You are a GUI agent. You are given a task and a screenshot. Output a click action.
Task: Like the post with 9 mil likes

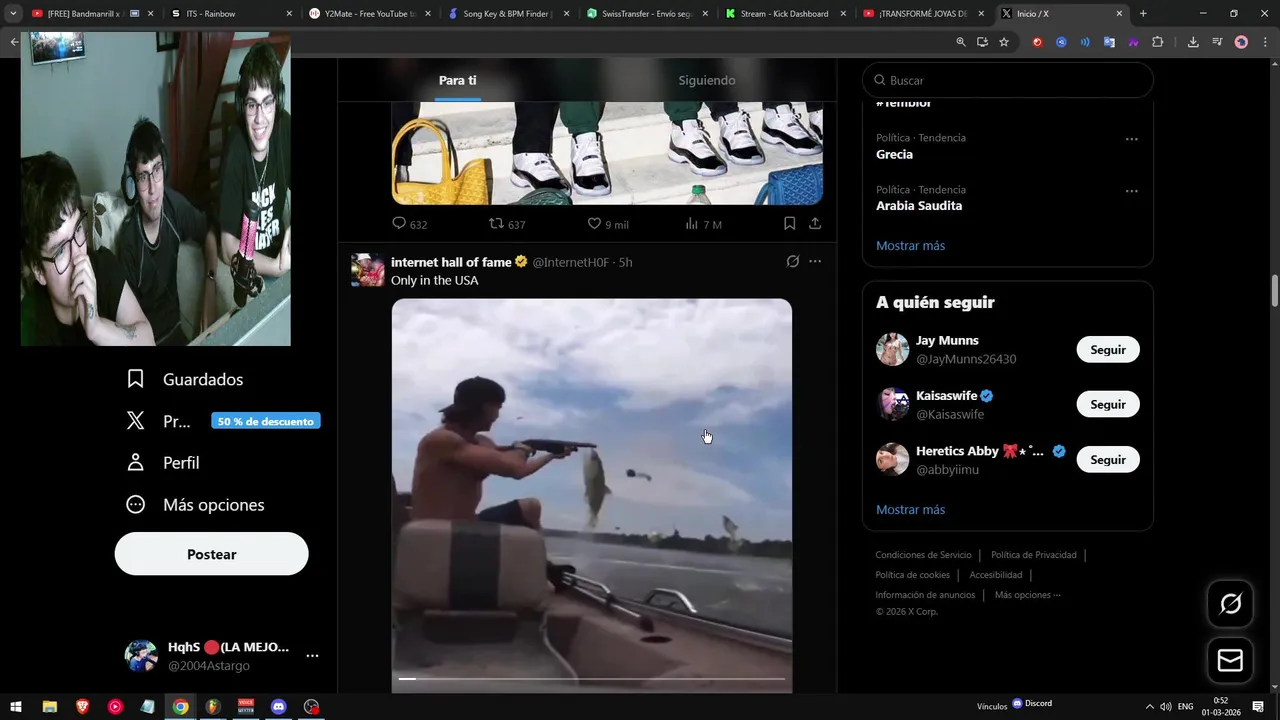pos(607,224)
